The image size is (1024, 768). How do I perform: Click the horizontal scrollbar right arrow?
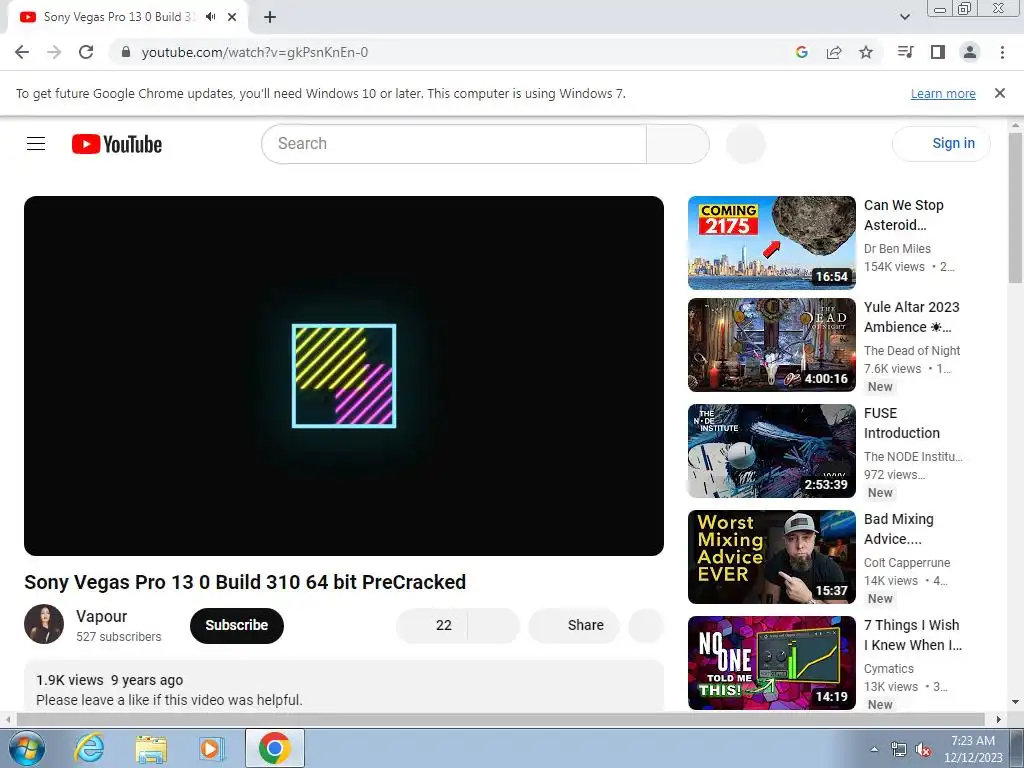coord(999,719)
